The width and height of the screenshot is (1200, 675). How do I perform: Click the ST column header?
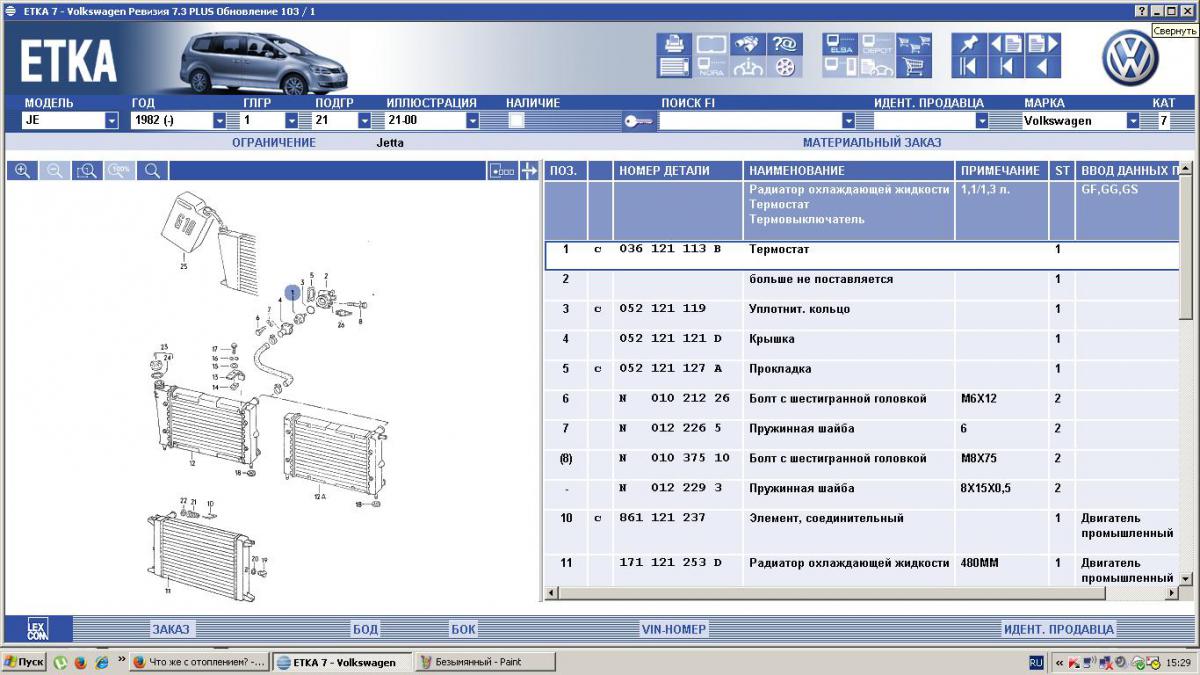coord(1062,171)
